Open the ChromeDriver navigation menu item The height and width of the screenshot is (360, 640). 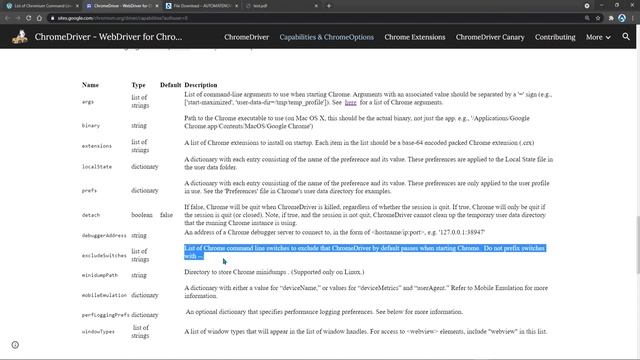[x=246, y=37]
